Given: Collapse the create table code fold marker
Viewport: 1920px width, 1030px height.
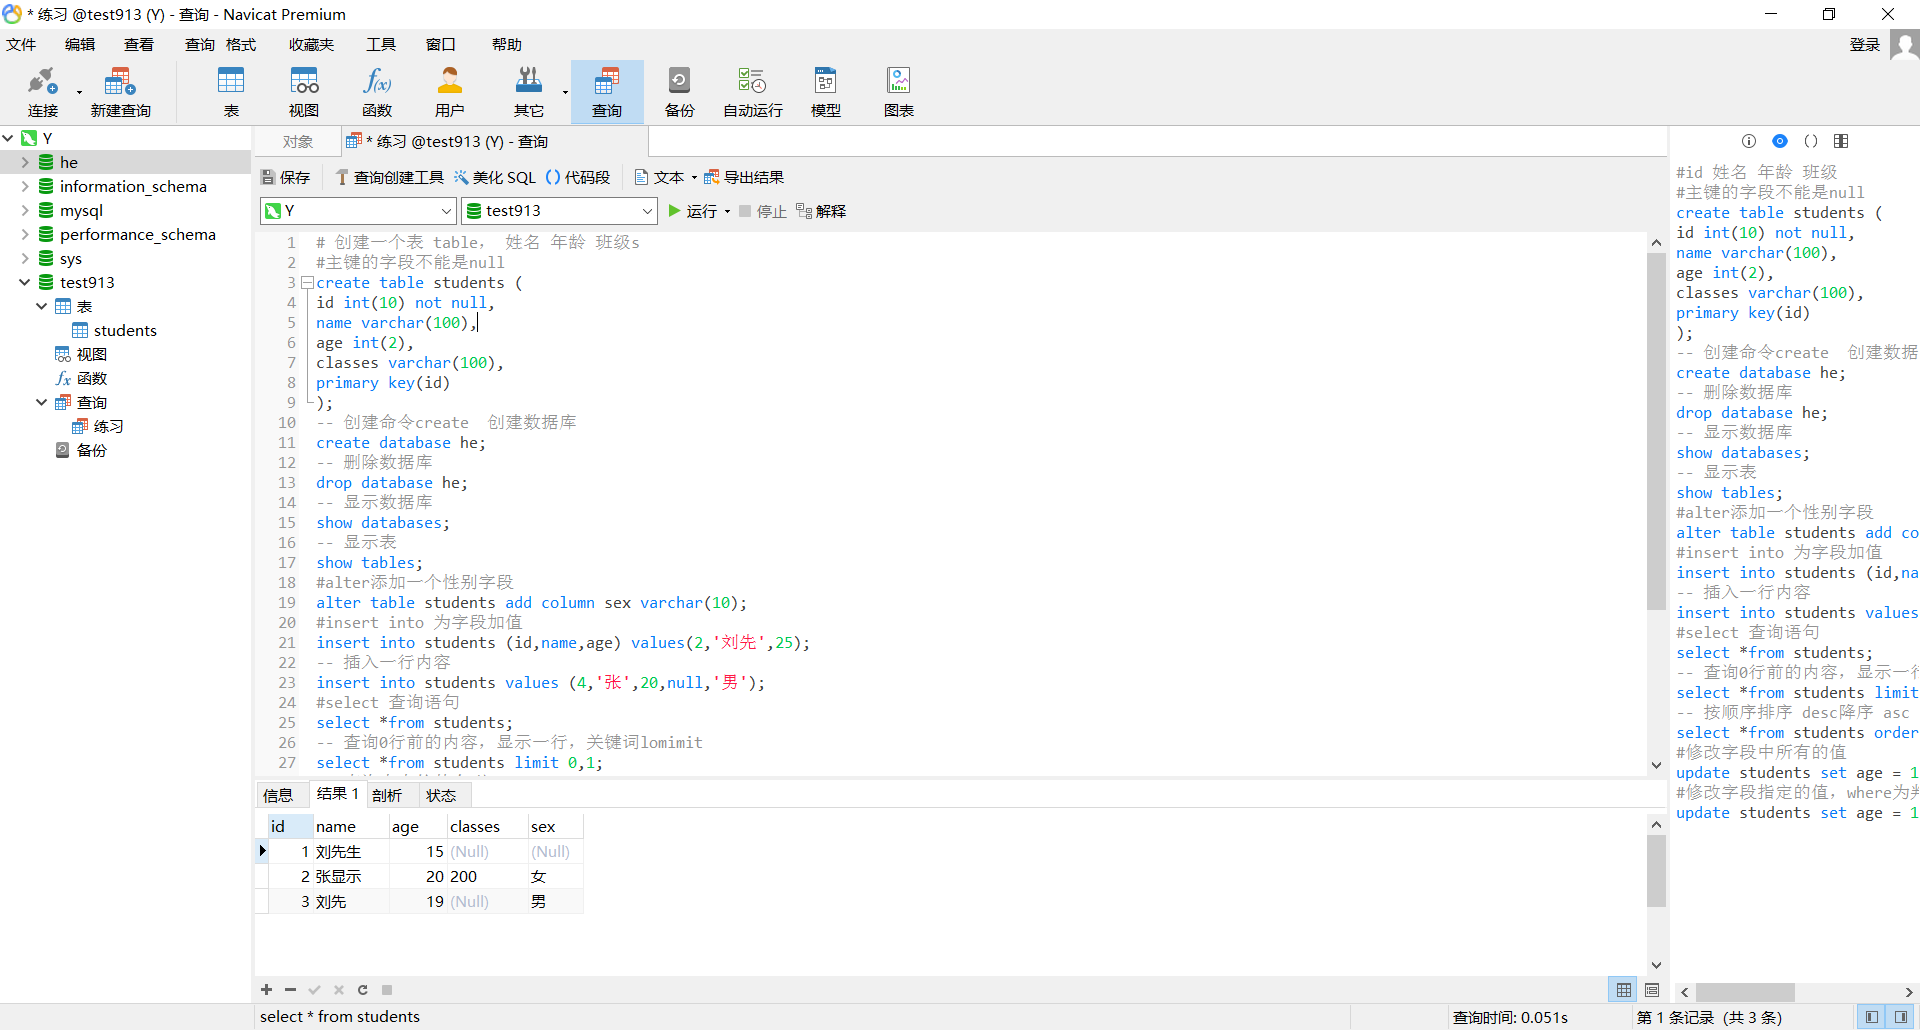Looking at the screenshot, I should point(307,283).
